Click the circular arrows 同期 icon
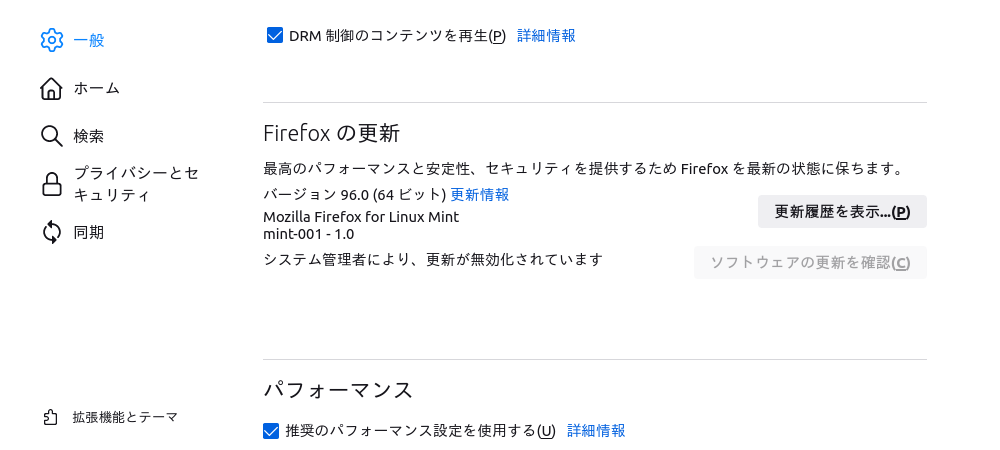The image size is (1000, 450). pyautogui.click(x=52, y=233)
